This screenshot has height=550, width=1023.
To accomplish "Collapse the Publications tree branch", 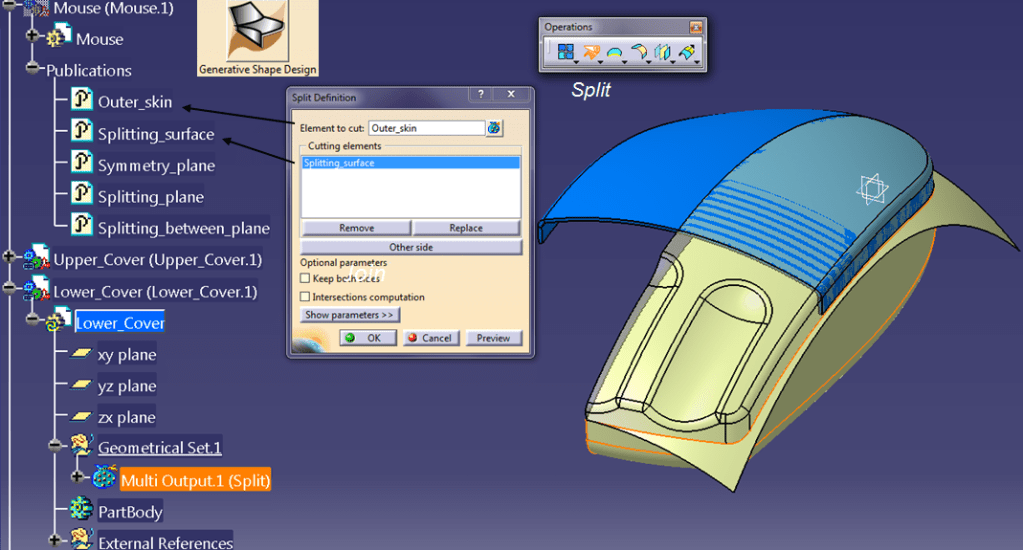I will click(x=34, y=69).
